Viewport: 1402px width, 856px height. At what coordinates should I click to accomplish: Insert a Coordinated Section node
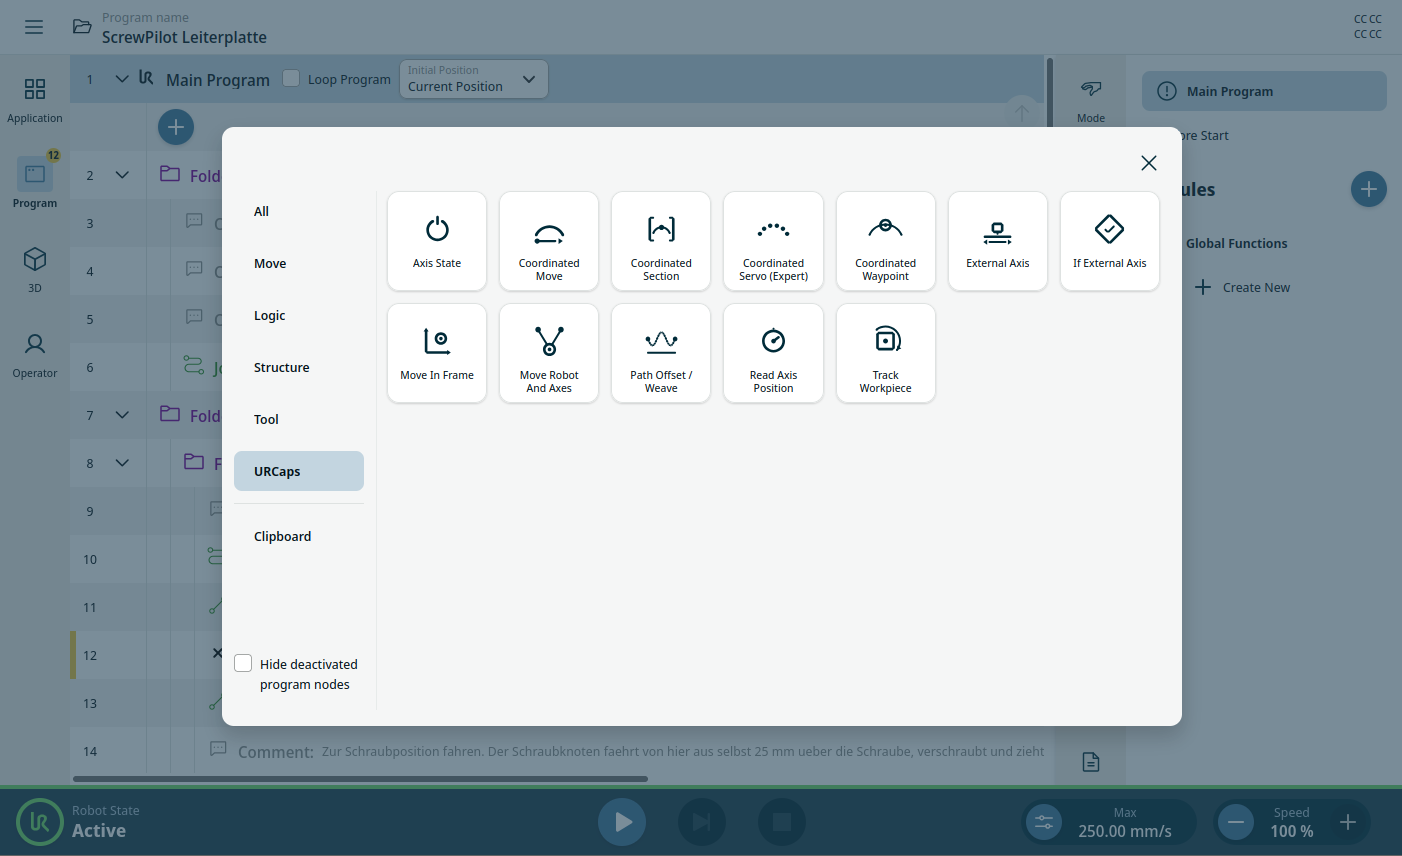661,241
